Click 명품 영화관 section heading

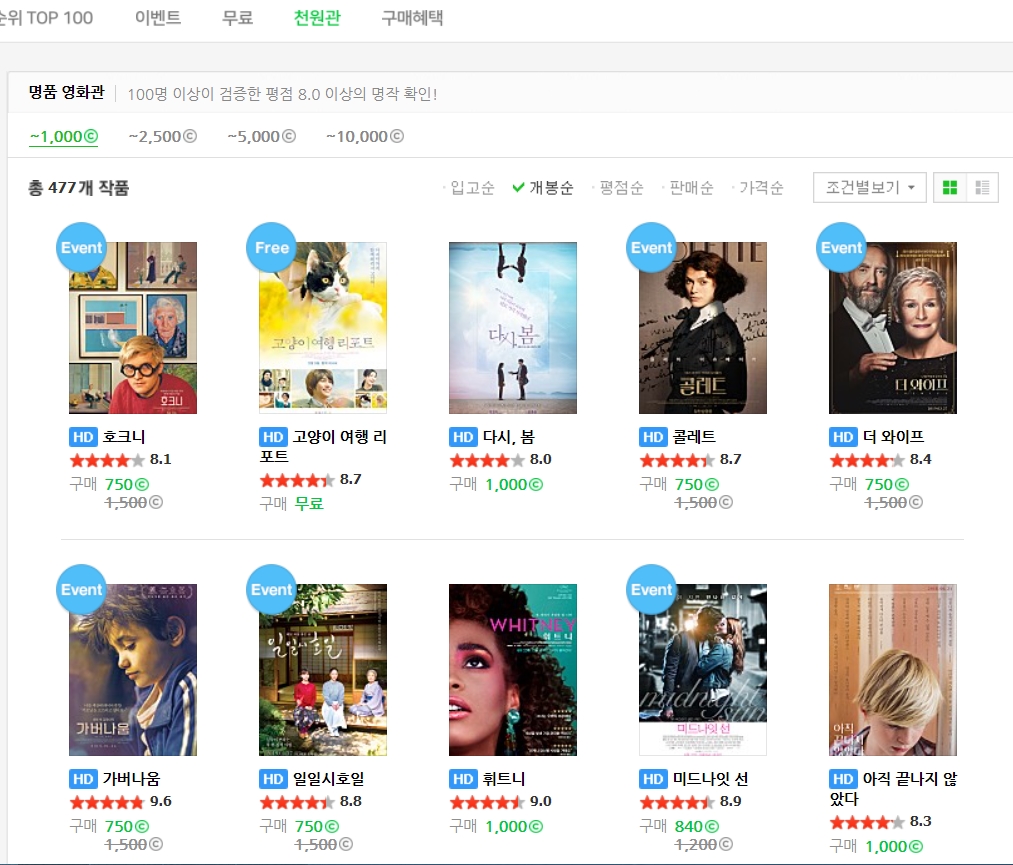pos(67,92)
